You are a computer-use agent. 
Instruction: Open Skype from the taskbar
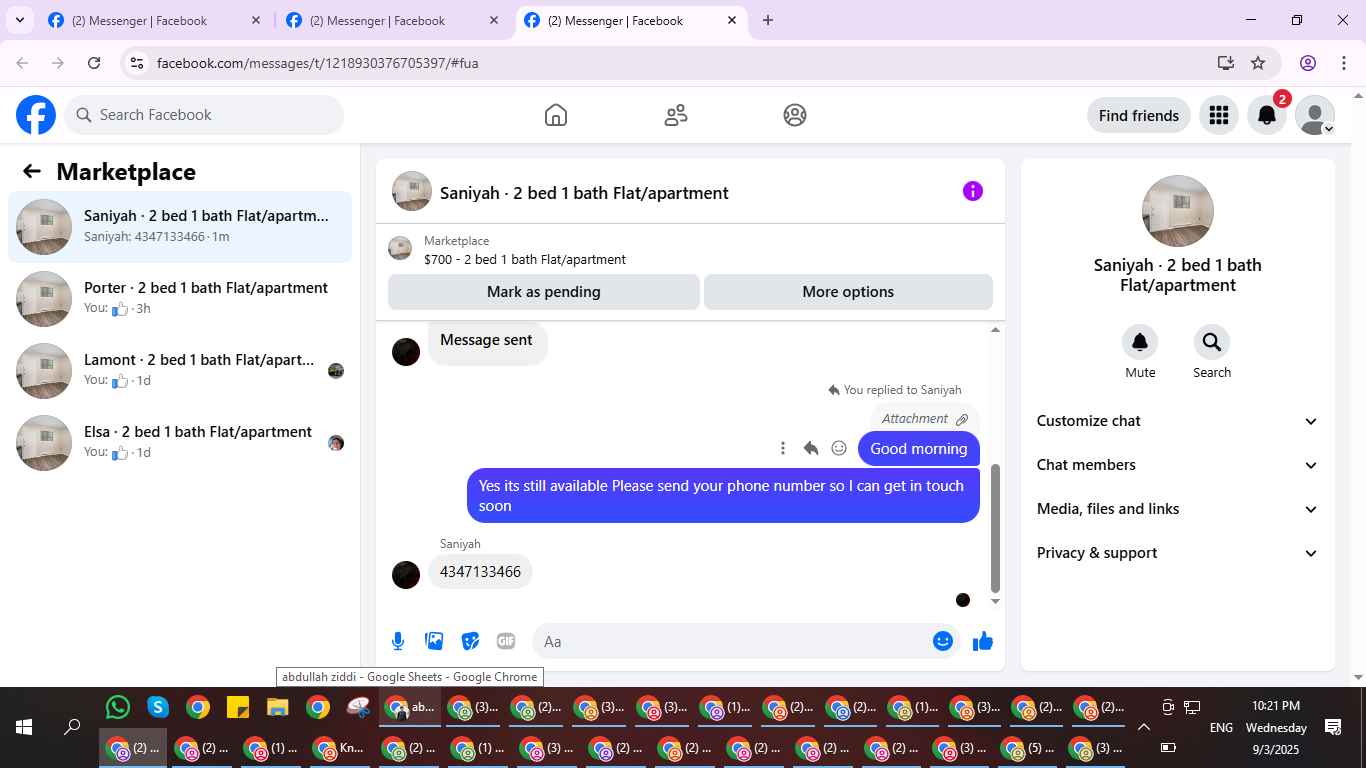coord(158,707)
